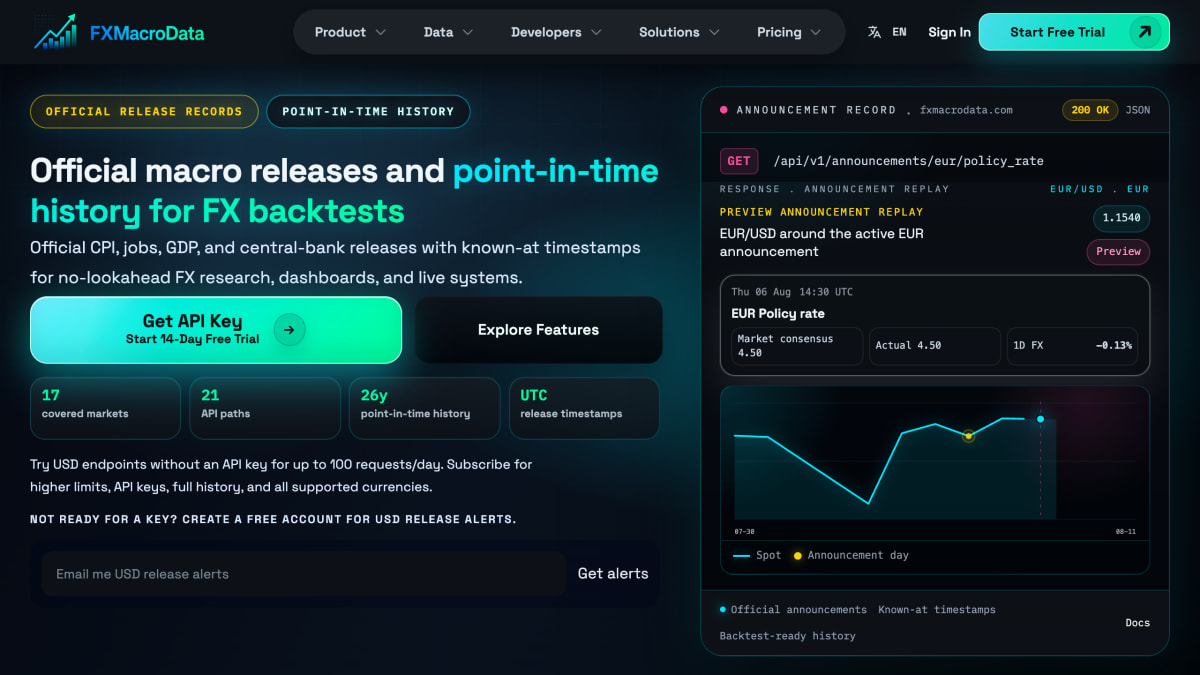Click the 1.1540 rate badge

tap(1121, 218)
